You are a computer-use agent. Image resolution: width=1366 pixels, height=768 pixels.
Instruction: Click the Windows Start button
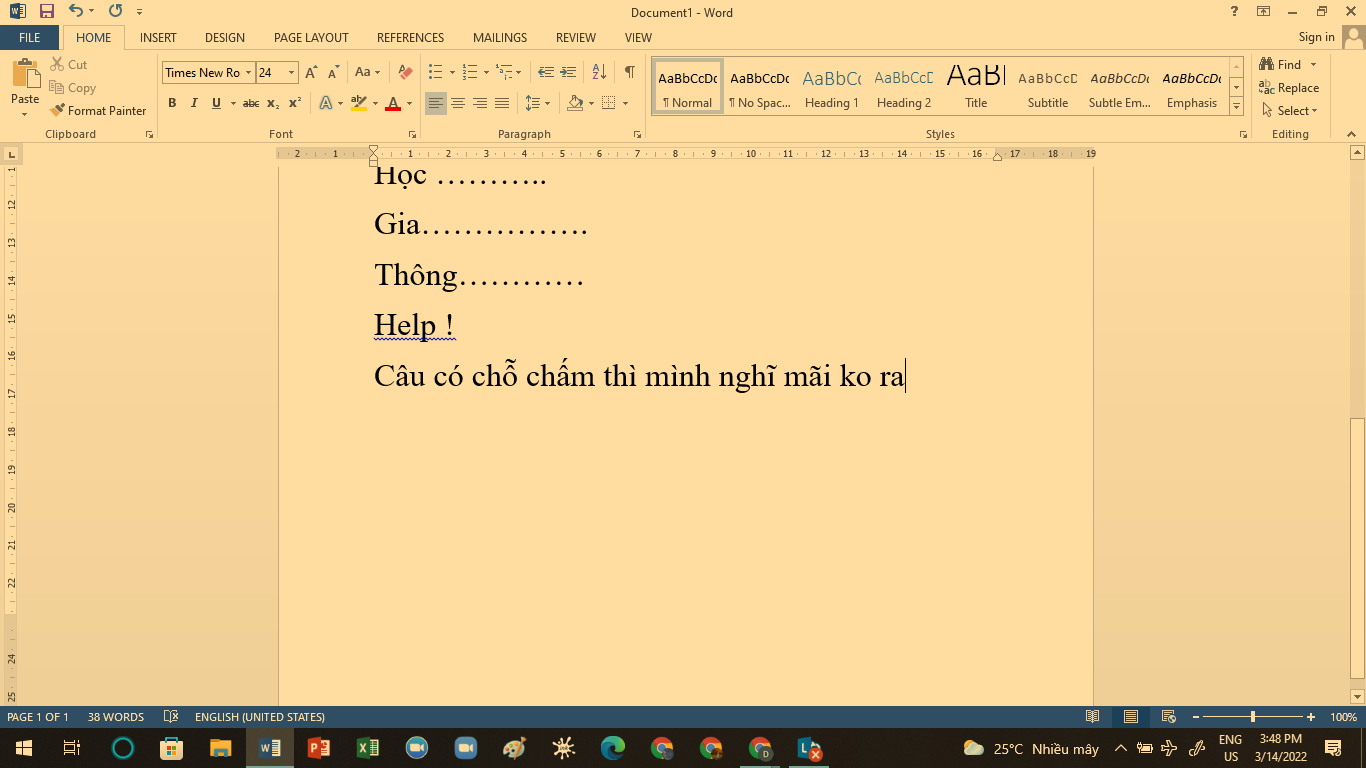pyautogui.click(x=23, y=748)
